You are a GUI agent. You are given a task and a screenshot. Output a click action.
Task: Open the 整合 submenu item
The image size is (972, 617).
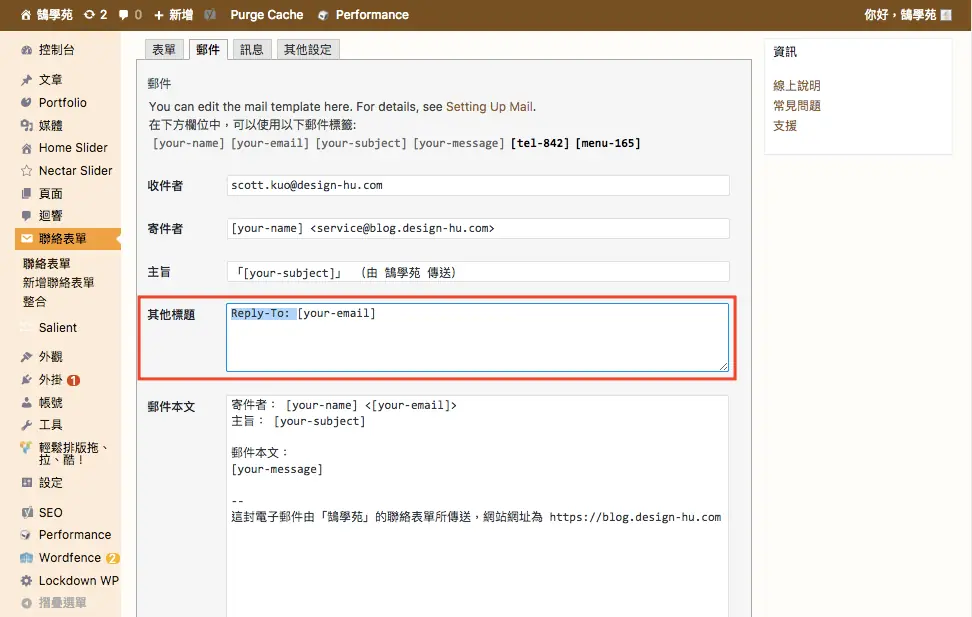pos(35,302)
